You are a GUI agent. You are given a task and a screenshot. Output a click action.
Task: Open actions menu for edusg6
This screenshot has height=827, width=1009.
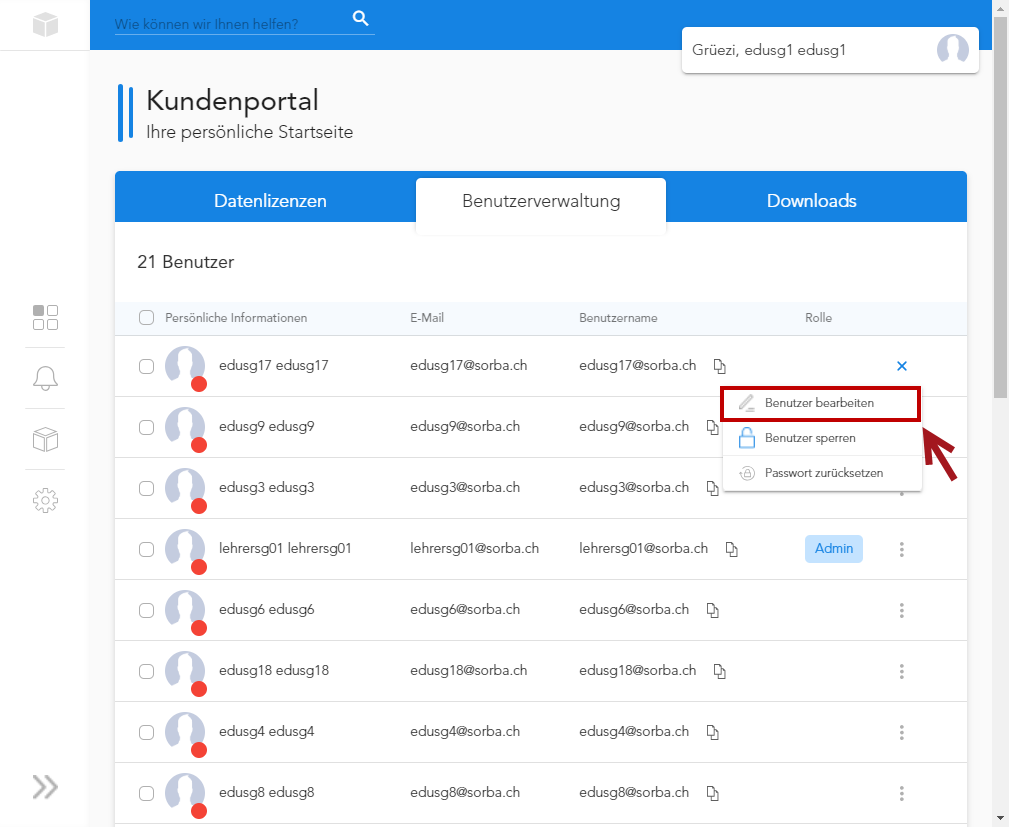click(902, 610)
